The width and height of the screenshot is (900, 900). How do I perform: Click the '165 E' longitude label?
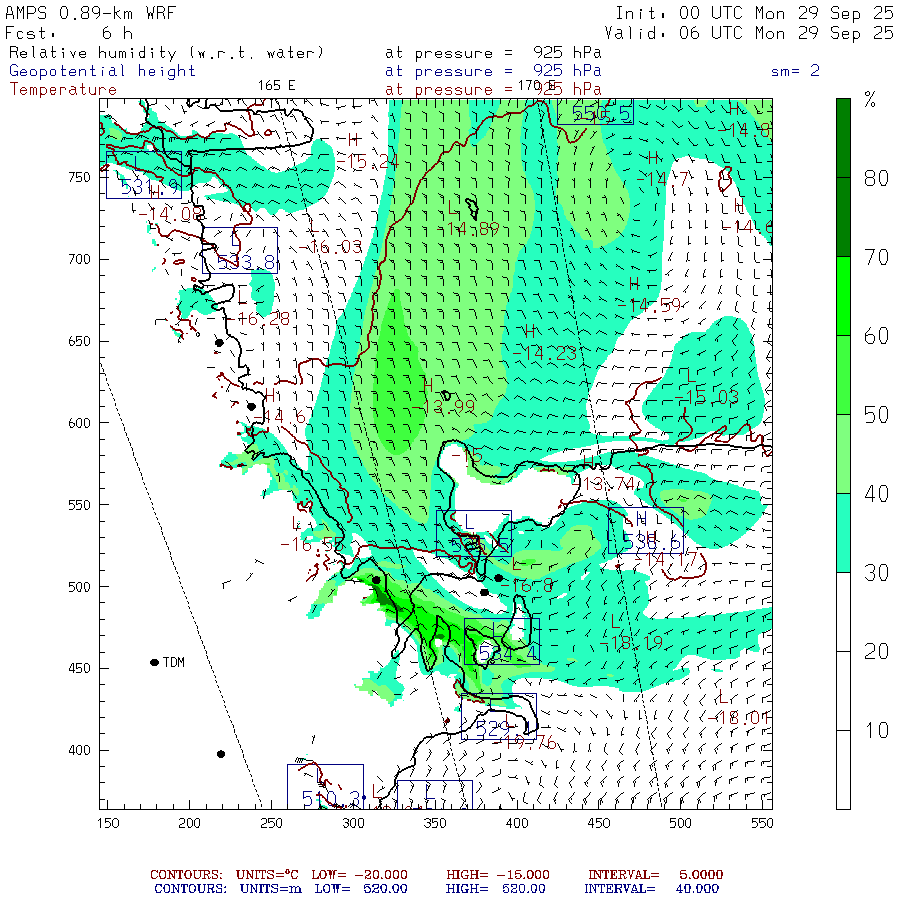[x=276, y=86]
